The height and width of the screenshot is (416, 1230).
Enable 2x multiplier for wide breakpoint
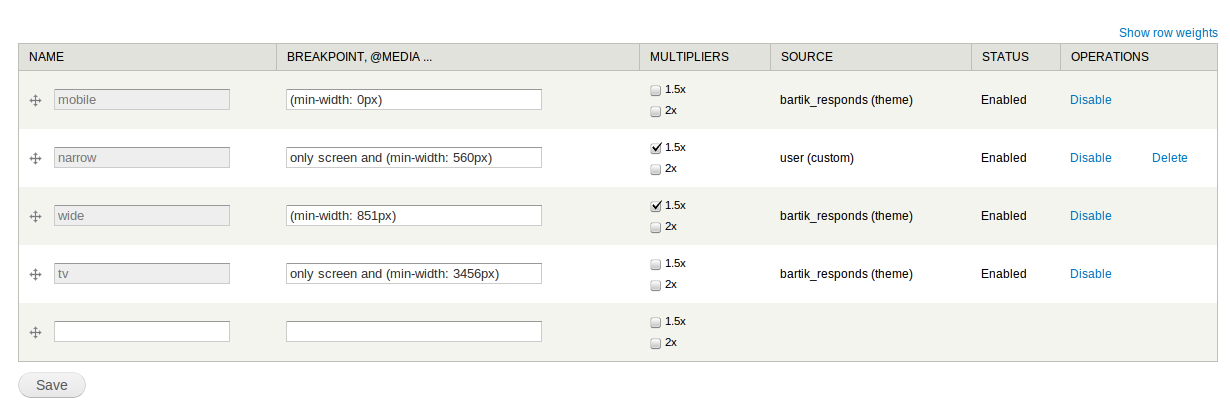click(x=656, y=227)
